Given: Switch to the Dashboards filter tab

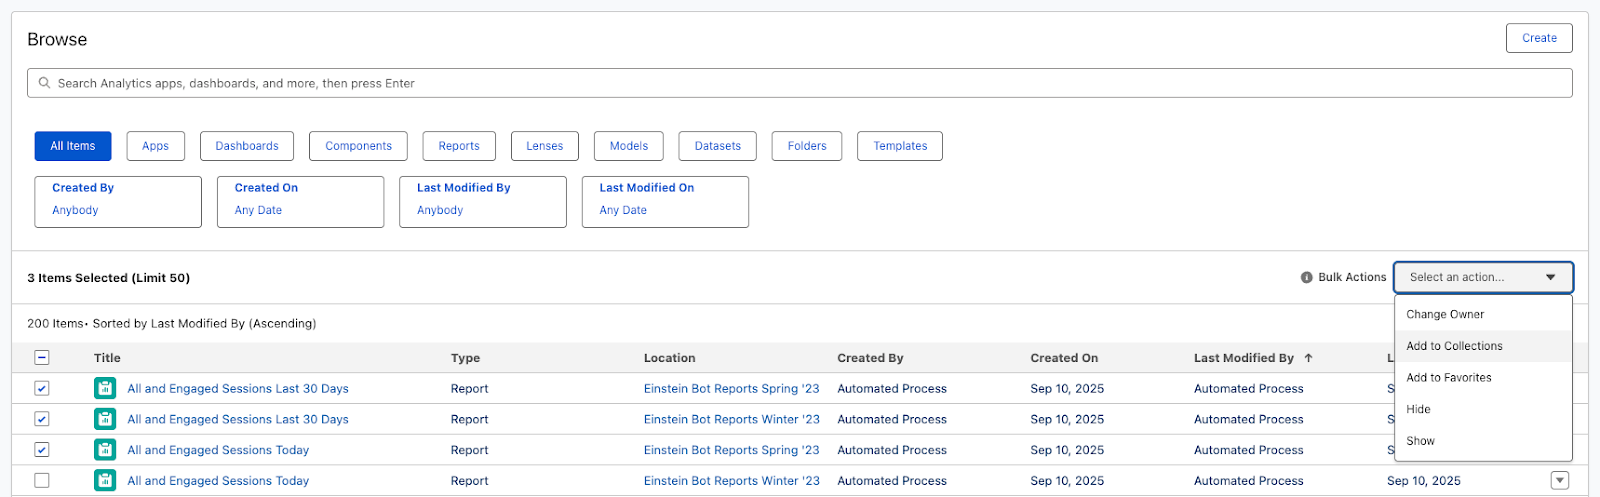Looking at the screenshot, I should tap(247, 146).
